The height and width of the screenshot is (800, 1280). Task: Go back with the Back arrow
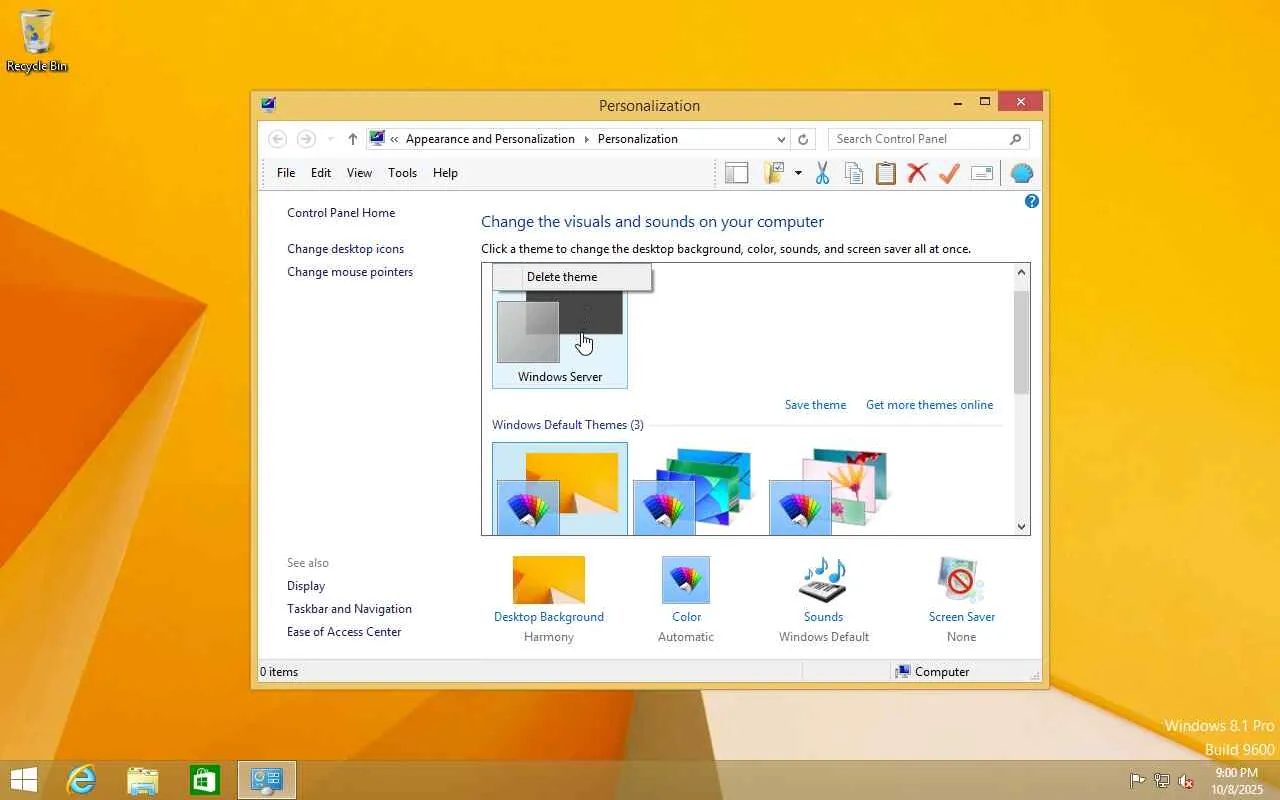(x=278, y=139)
